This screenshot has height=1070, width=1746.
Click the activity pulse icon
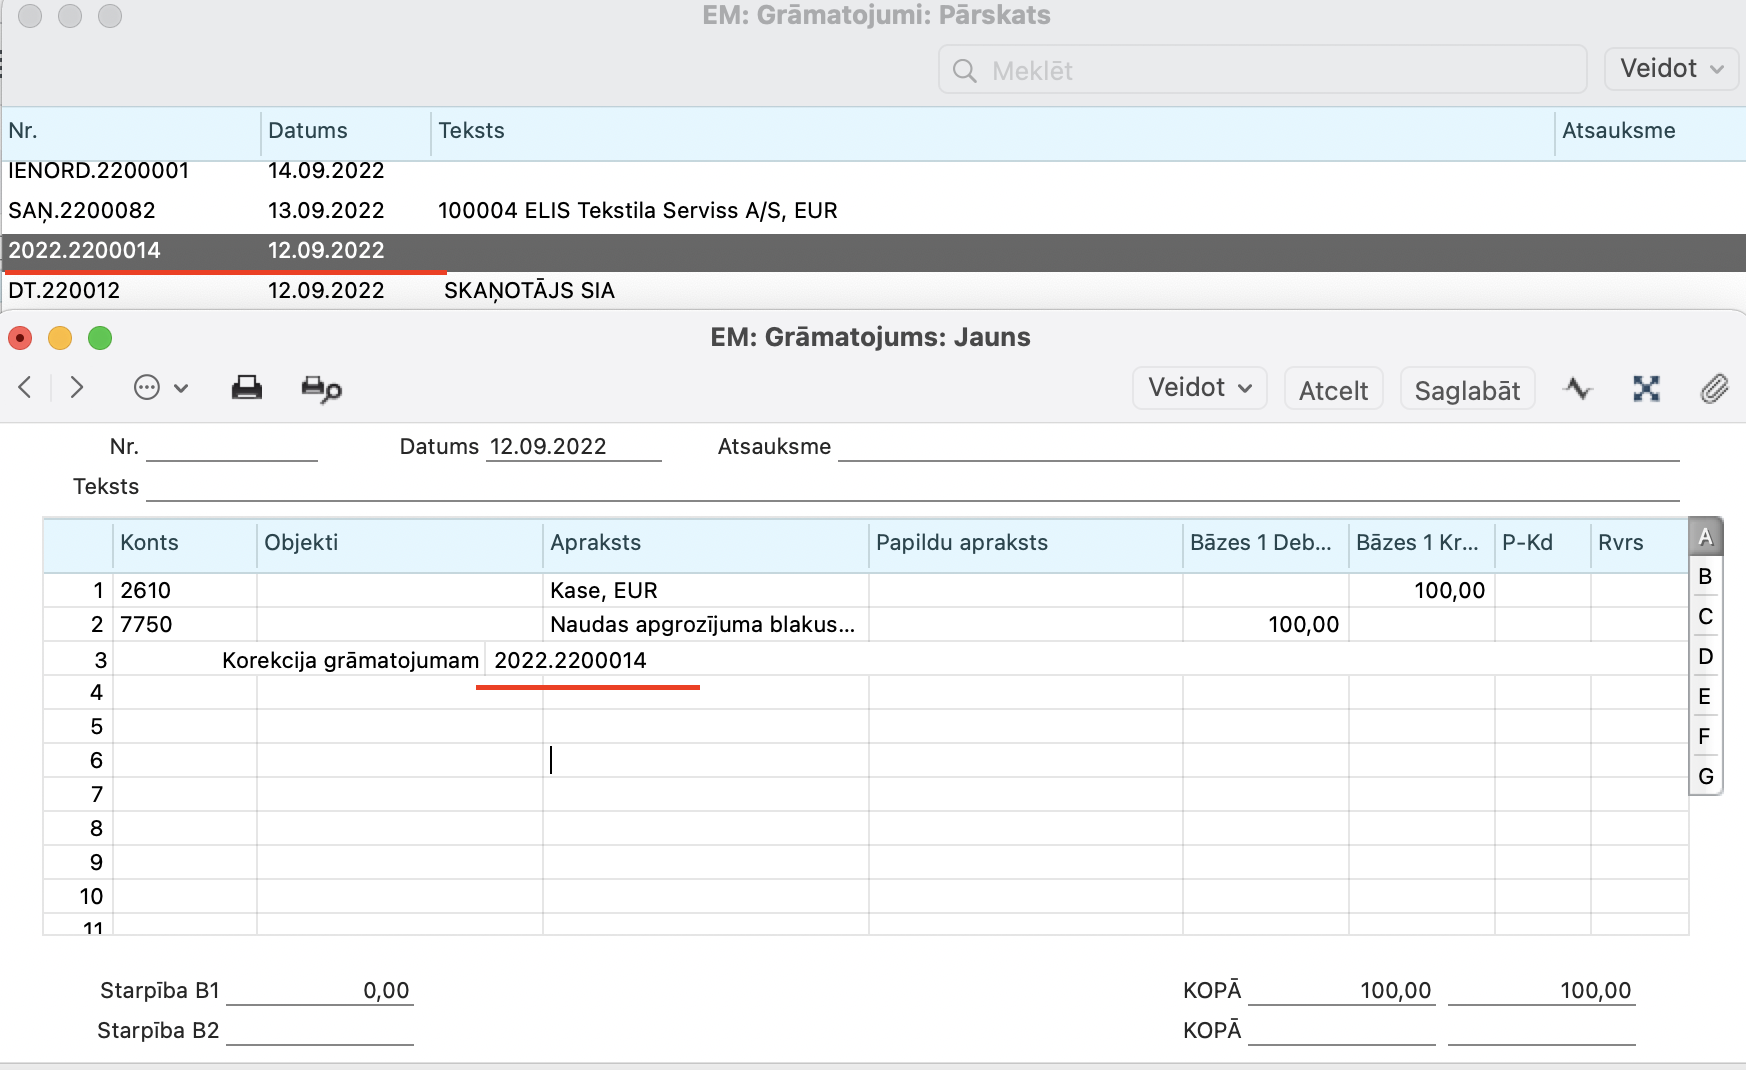(x=1578, y=389)
